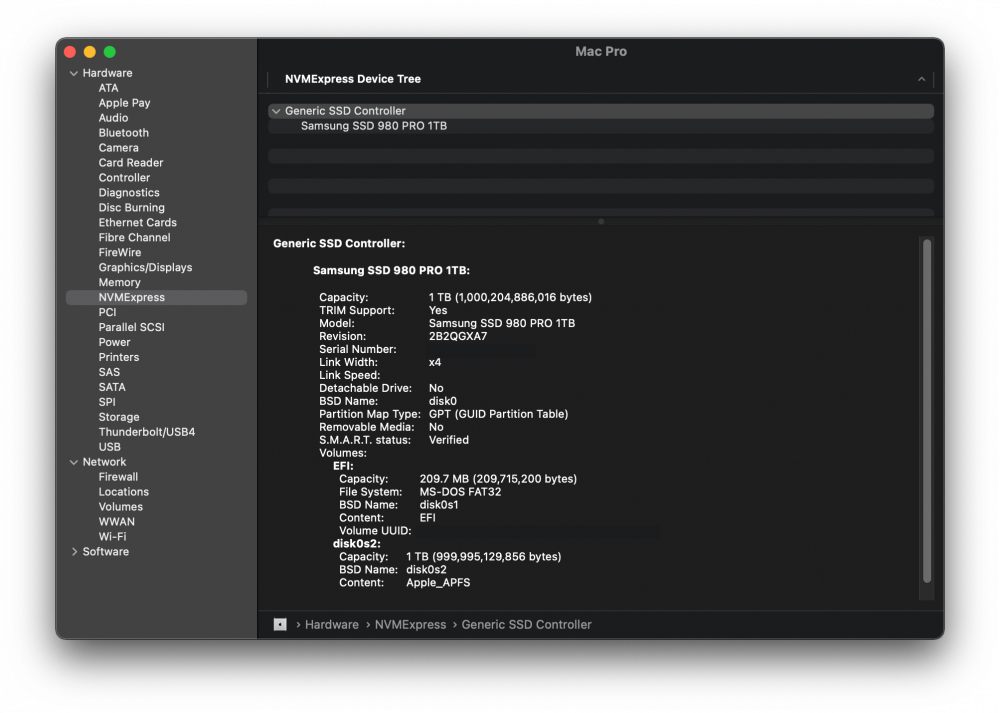The image size is (1000, 713).
Task: Select Storage in the sidebar
Action: coord(119,417)
